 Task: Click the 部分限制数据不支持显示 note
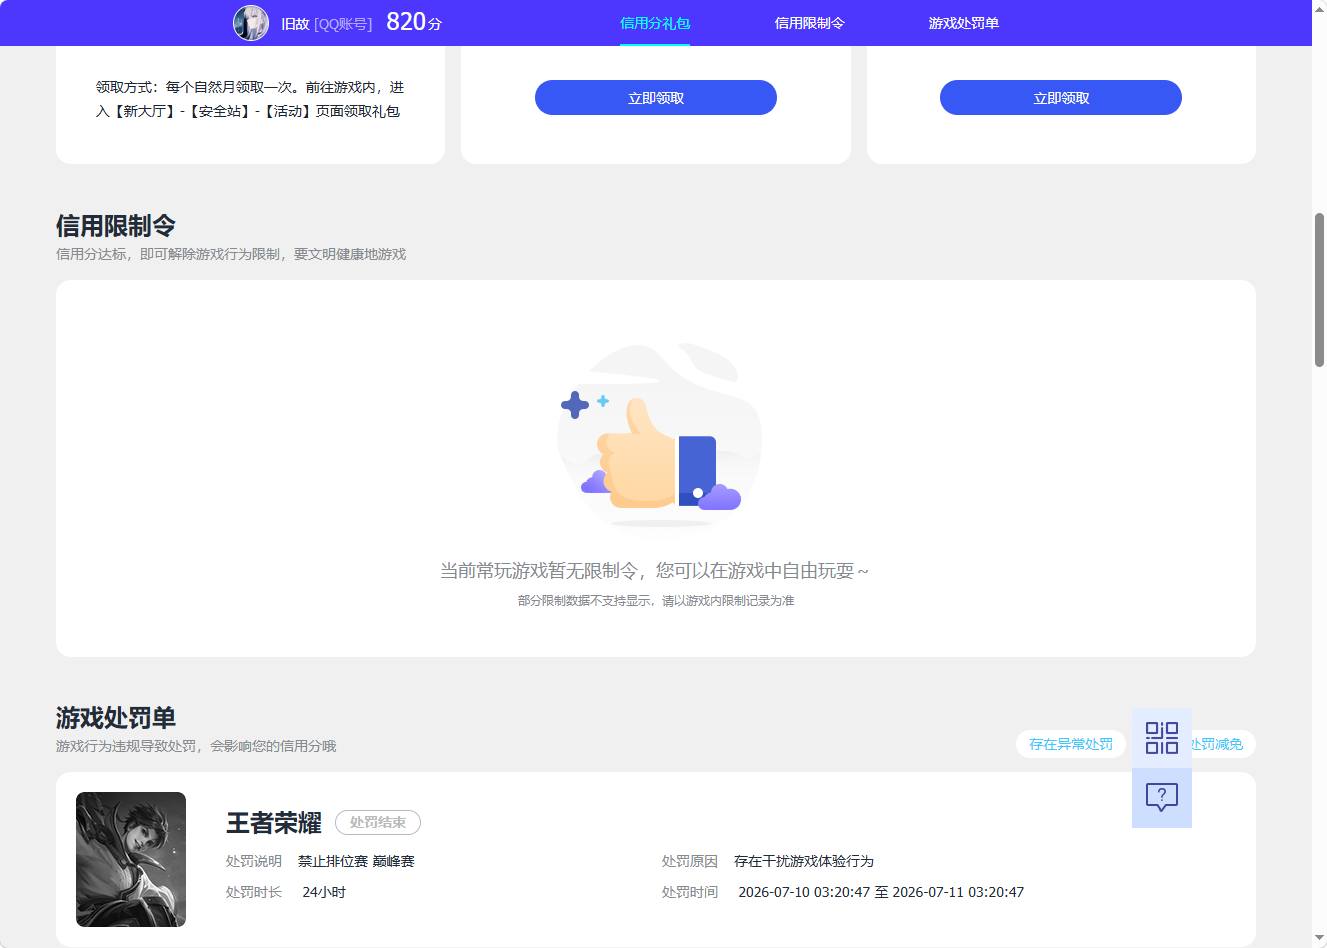[656, 601]
